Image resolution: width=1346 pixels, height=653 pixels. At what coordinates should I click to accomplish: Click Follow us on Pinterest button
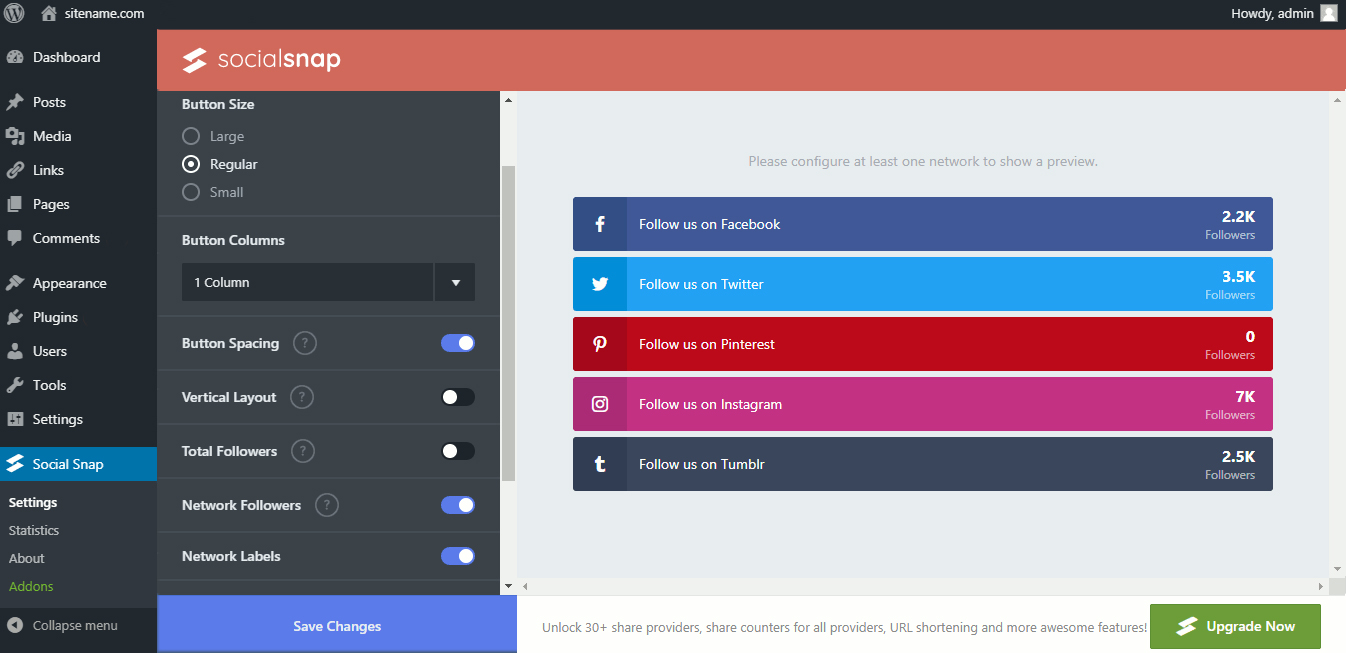coord(923,344)
